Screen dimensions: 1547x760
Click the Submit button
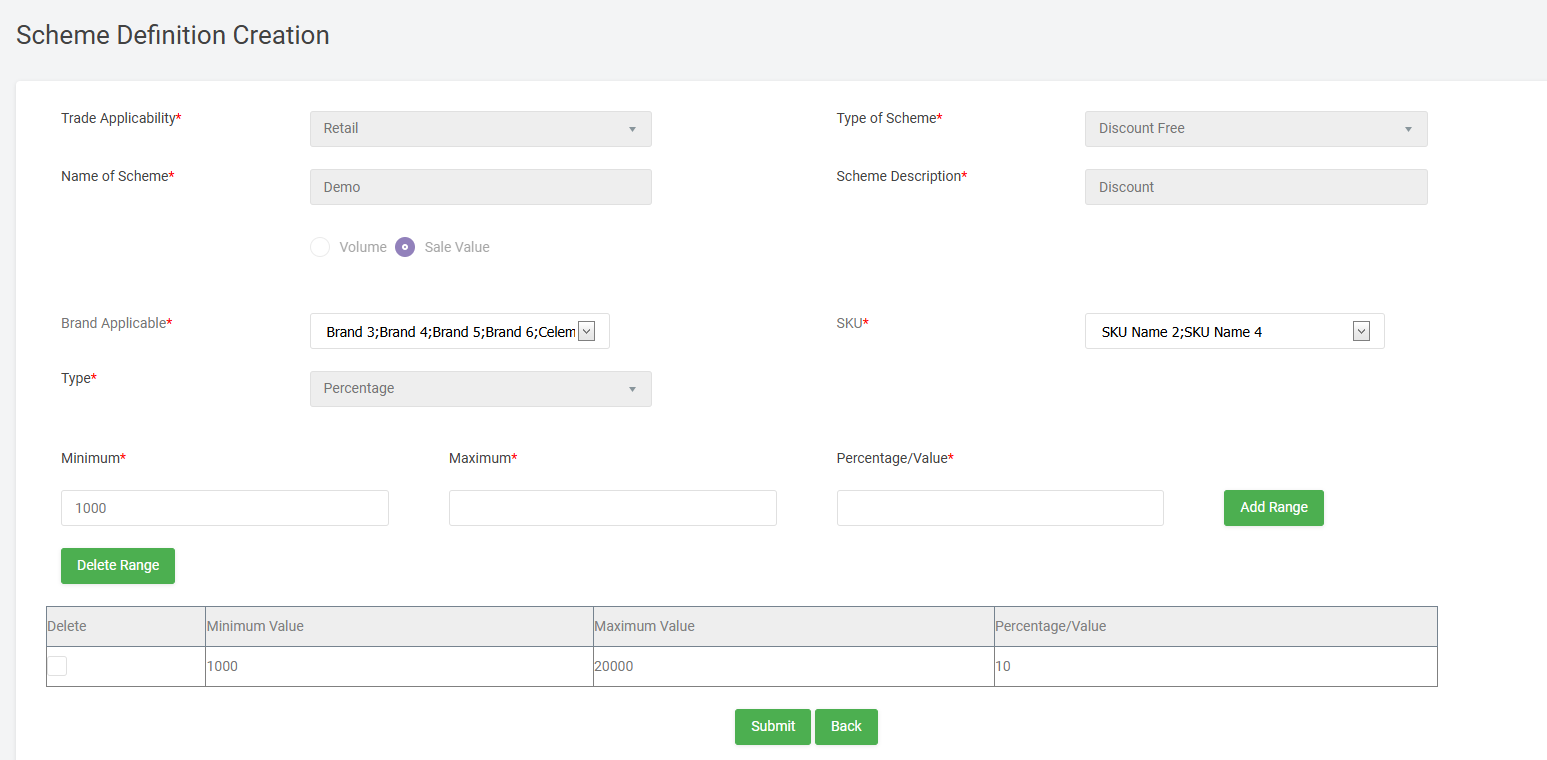(x=773, y=727)
